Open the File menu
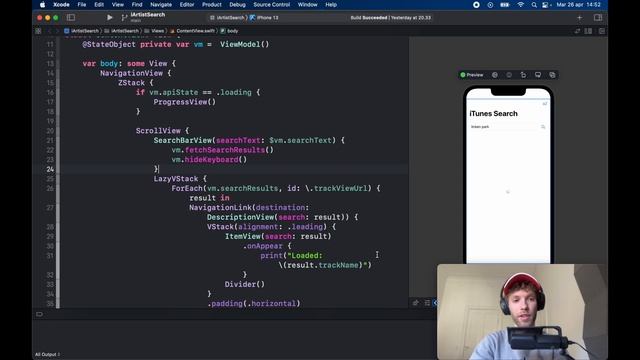640x360 pixels. pyautogui.click(x=82, y=5)
